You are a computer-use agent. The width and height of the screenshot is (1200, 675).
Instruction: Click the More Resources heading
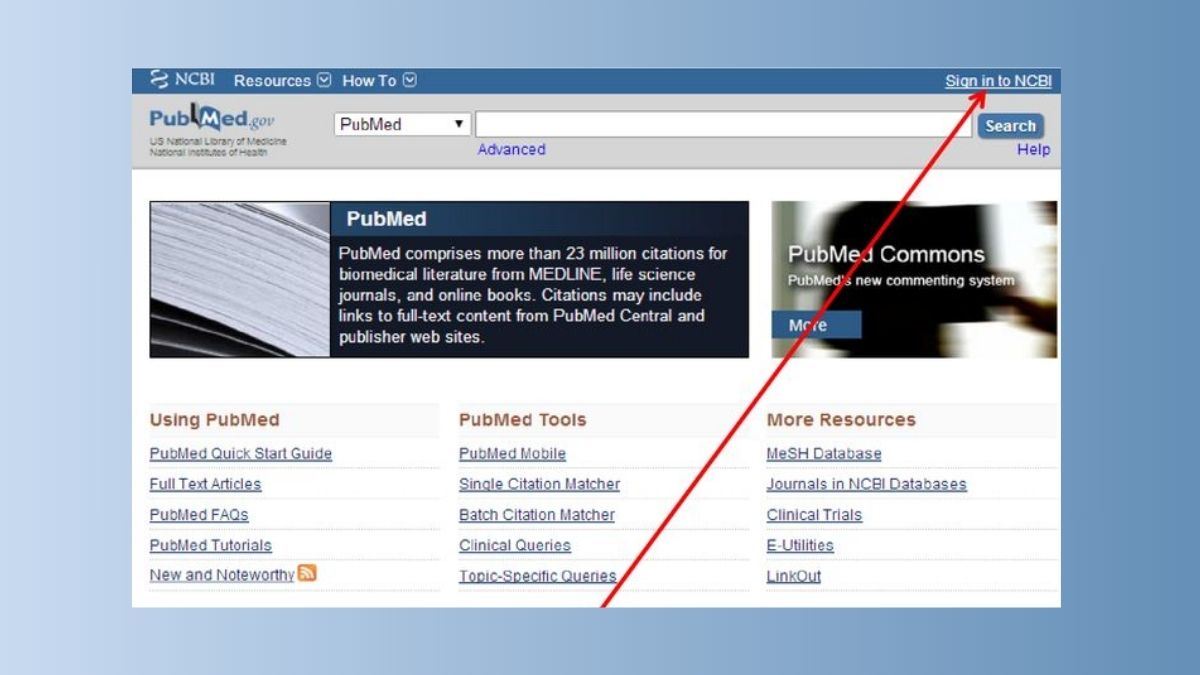[841, 420]
